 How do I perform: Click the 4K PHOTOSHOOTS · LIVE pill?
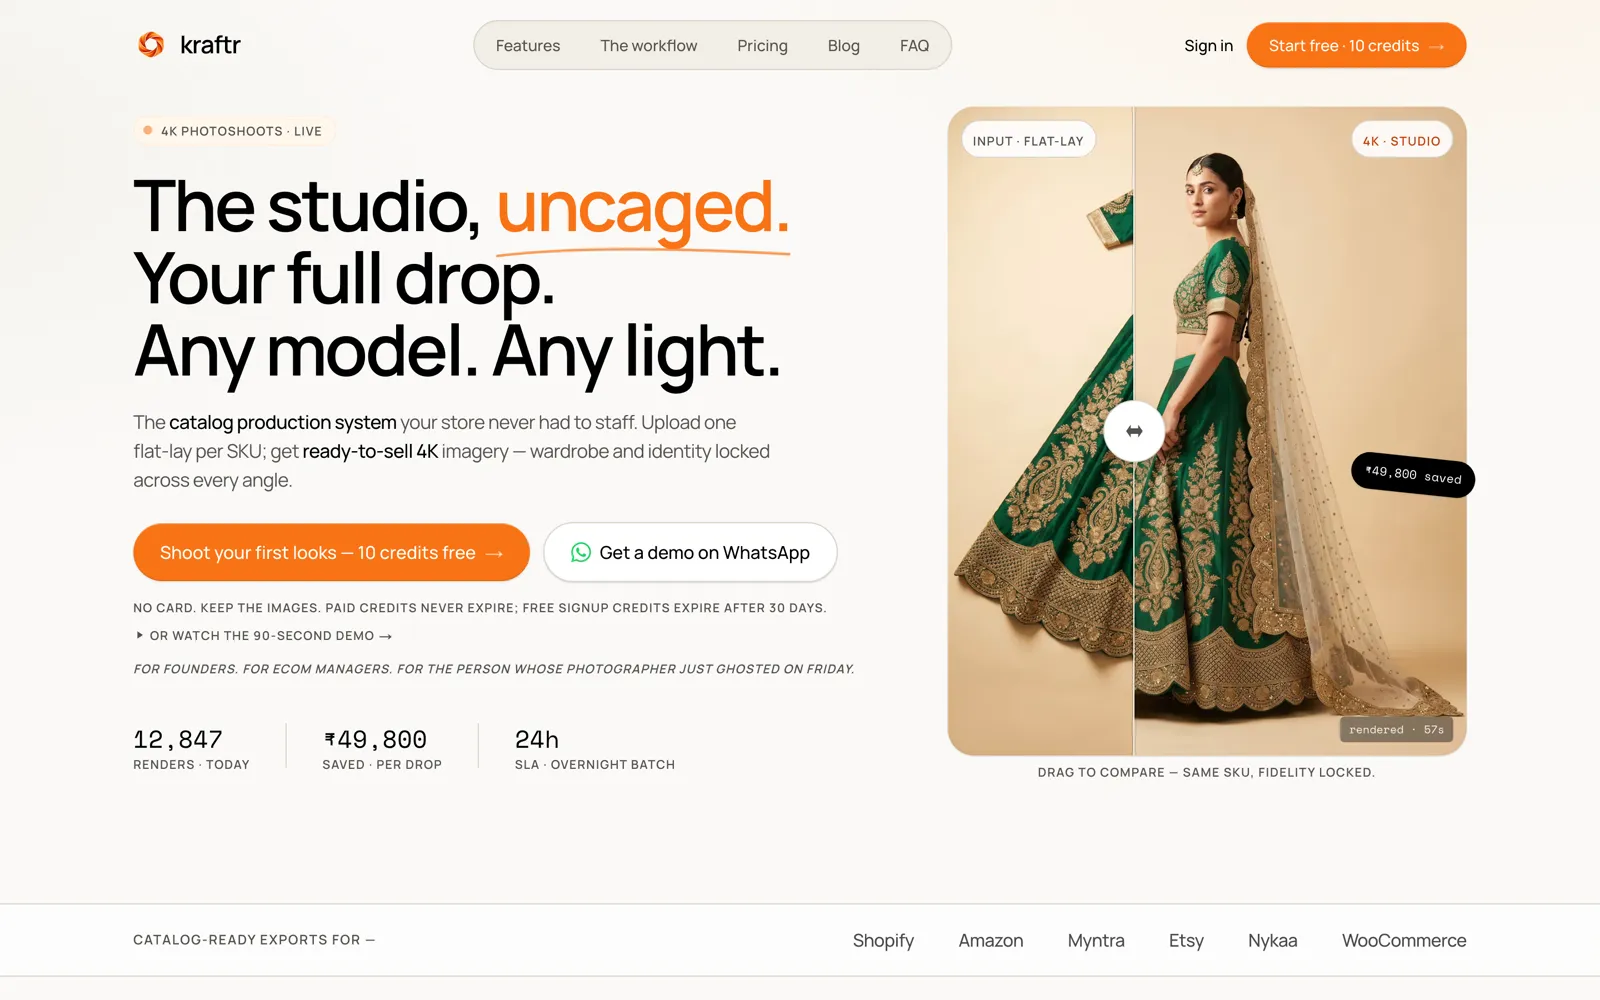(233, 131)
